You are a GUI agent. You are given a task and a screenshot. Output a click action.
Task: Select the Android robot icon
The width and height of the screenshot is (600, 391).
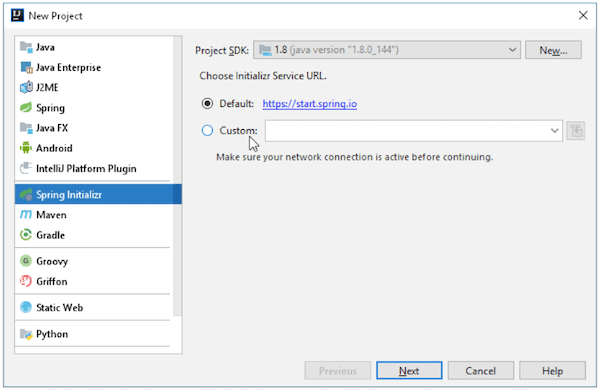coord(26,148)
